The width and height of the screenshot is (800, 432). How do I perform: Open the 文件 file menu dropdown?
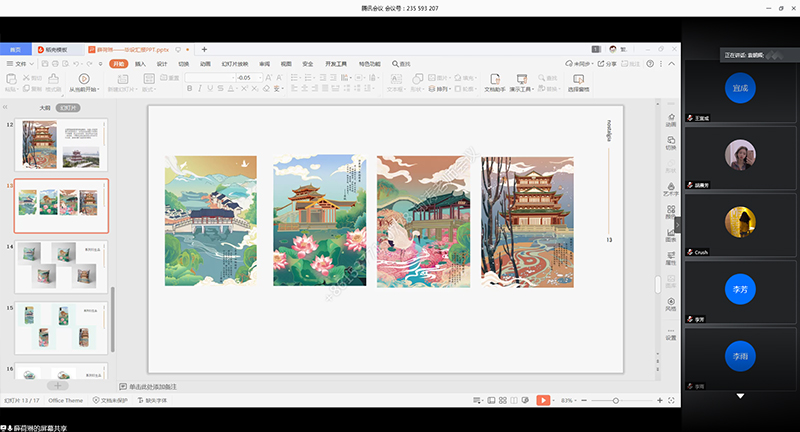[20, 63]
